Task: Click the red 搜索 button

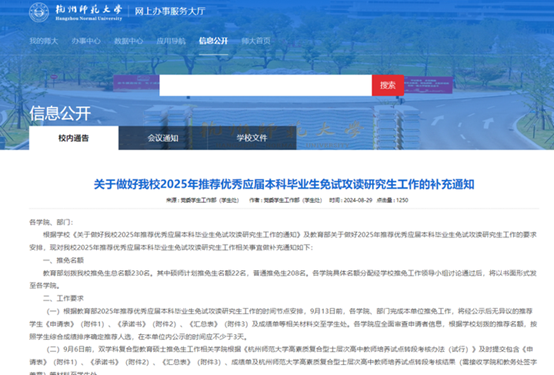Action: pos(388,85)
